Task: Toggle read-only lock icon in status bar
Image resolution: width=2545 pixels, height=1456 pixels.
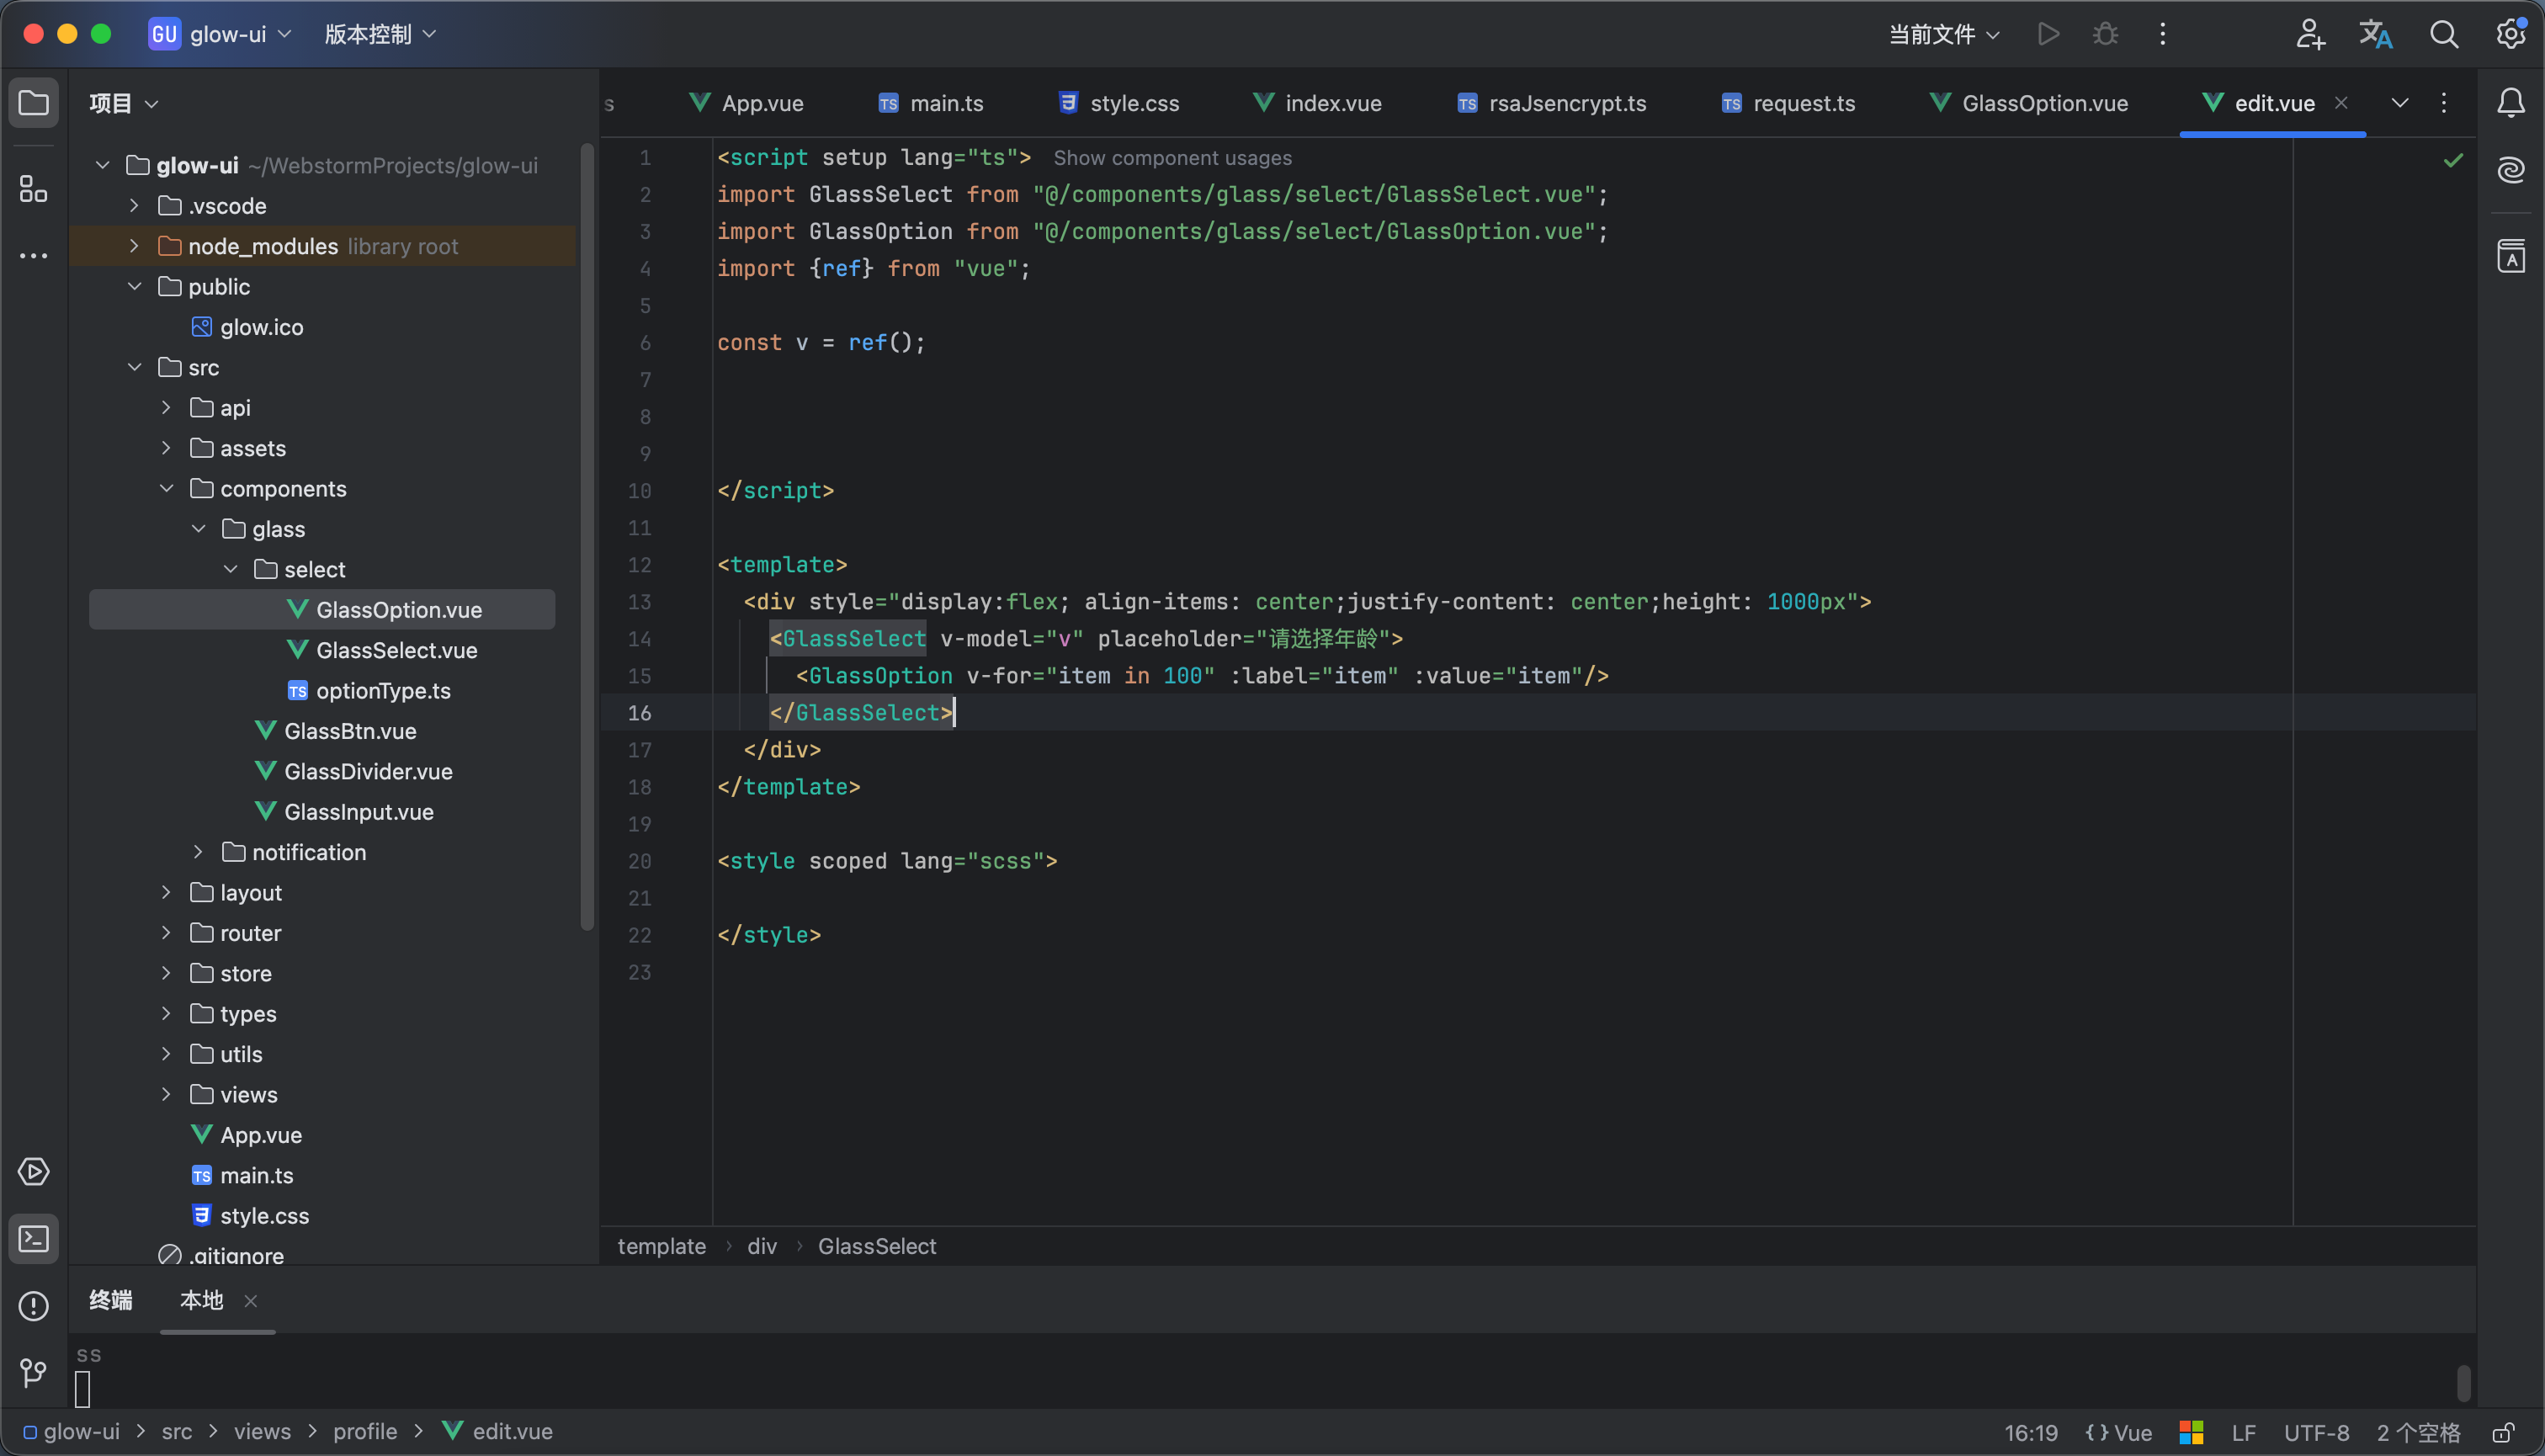Action: point(2503,1432)
